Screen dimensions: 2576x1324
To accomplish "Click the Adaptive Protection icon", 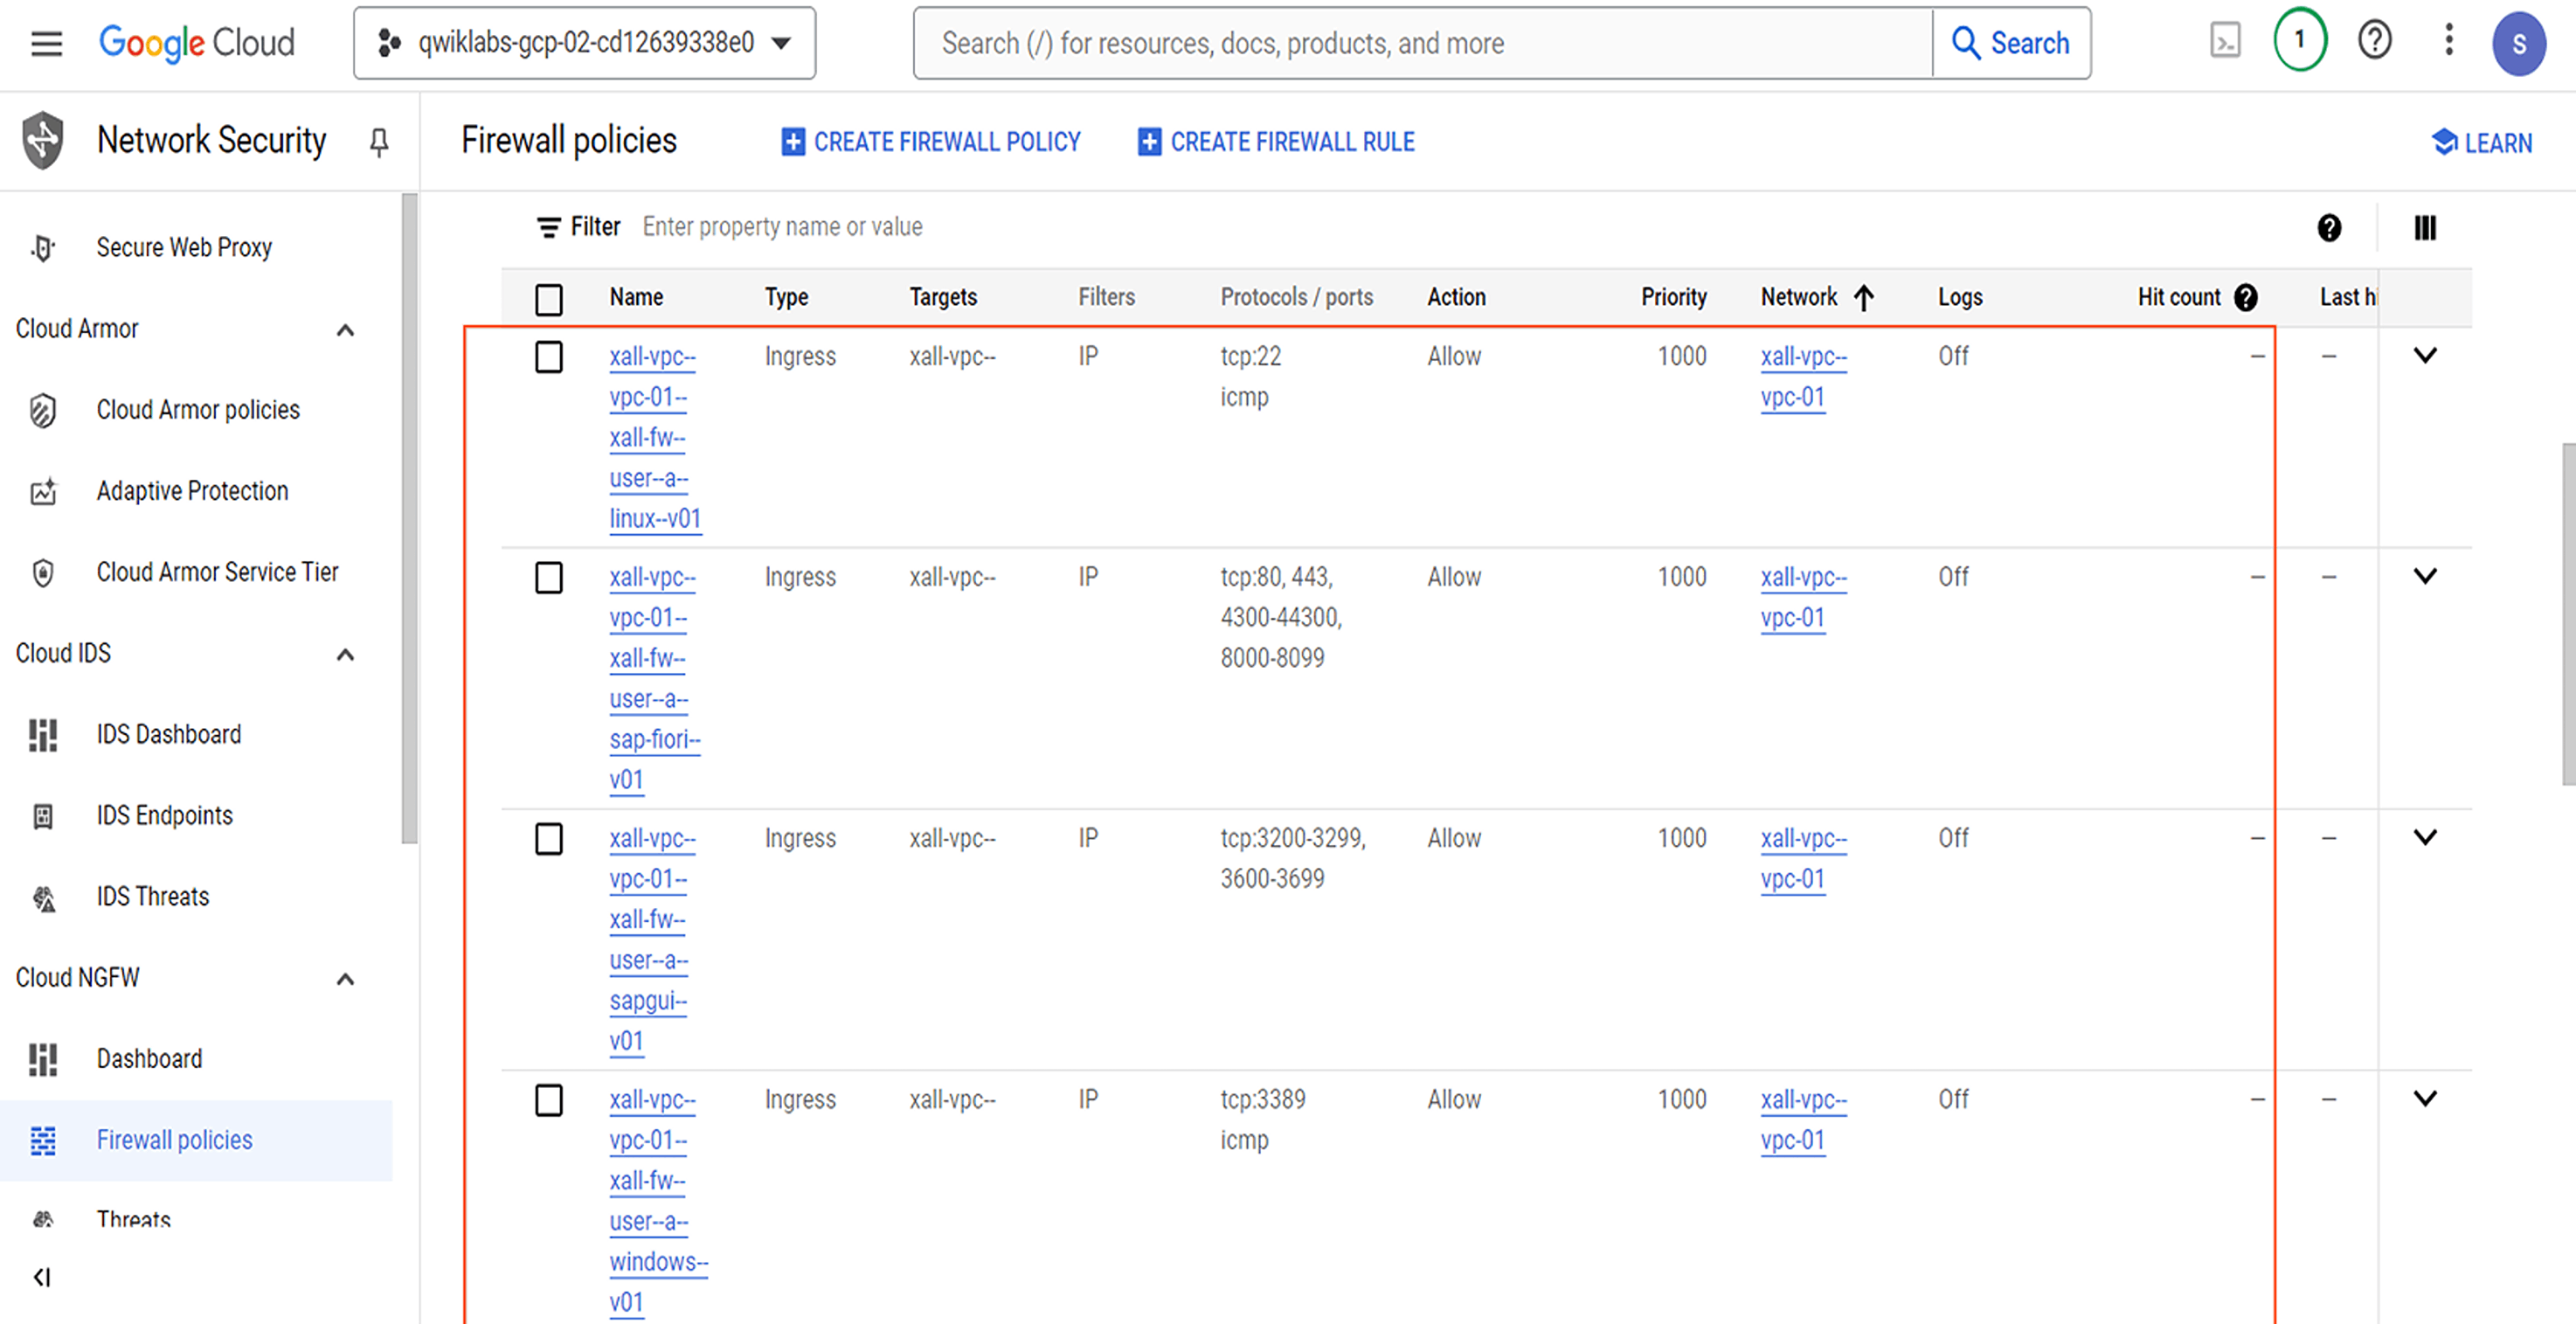I will pyautogui.click(x=43, y=491).
